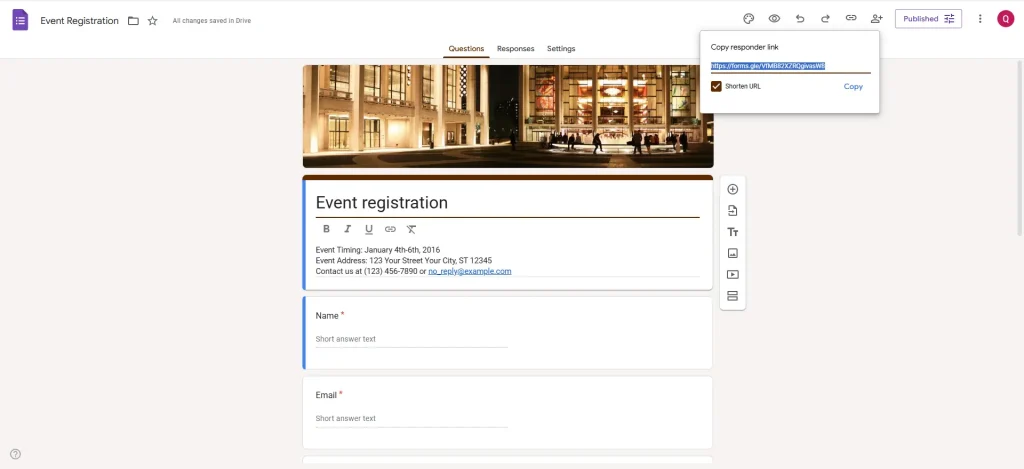1024x469 pixels.
Task: Apply italic to the form title
Action: tap(347, 229)
